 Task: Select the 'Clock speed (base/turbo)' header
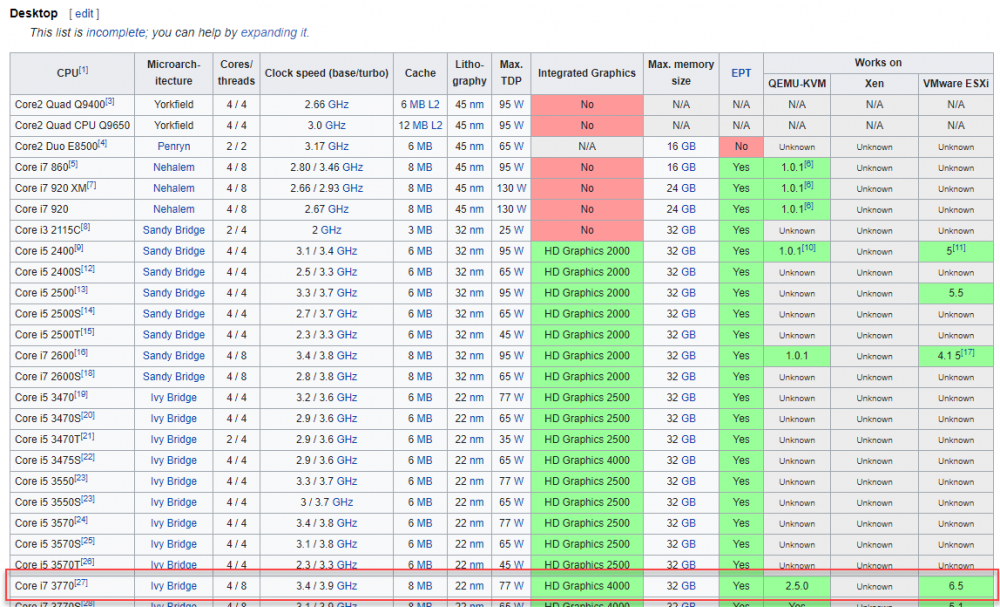coord(327,73)
